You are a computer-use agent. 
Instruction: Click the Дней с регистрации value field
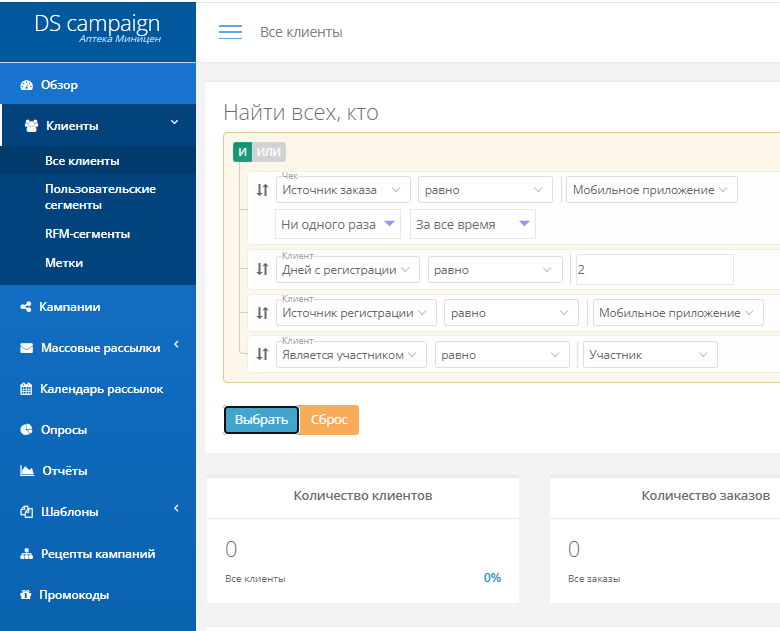pos(654,270)
